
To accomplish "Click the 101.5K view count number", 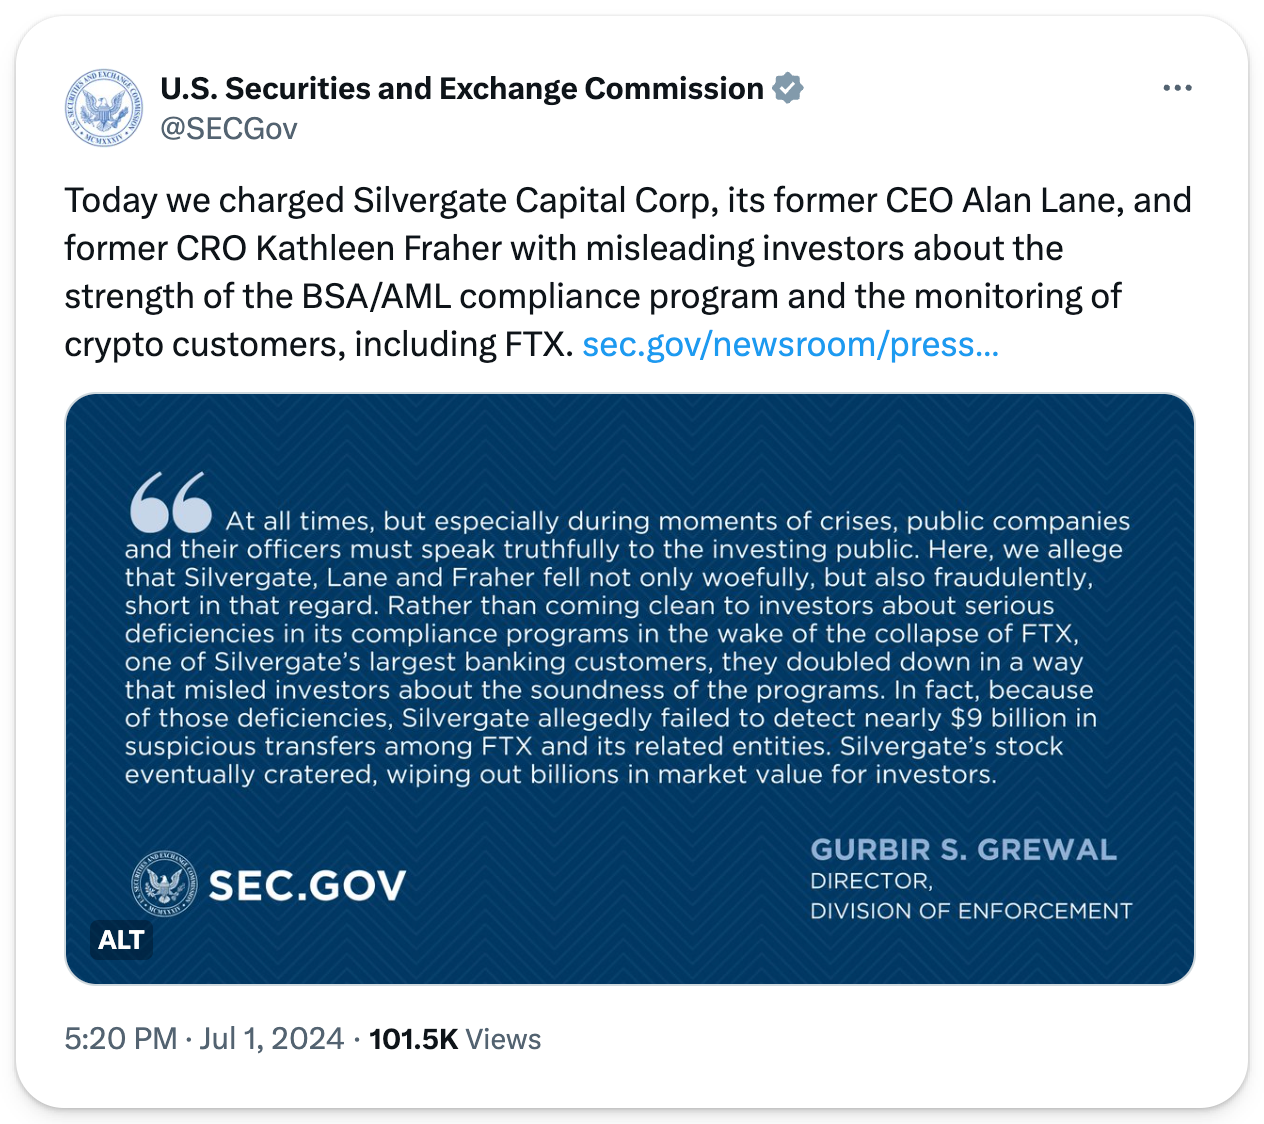I will pos(413,1039).
